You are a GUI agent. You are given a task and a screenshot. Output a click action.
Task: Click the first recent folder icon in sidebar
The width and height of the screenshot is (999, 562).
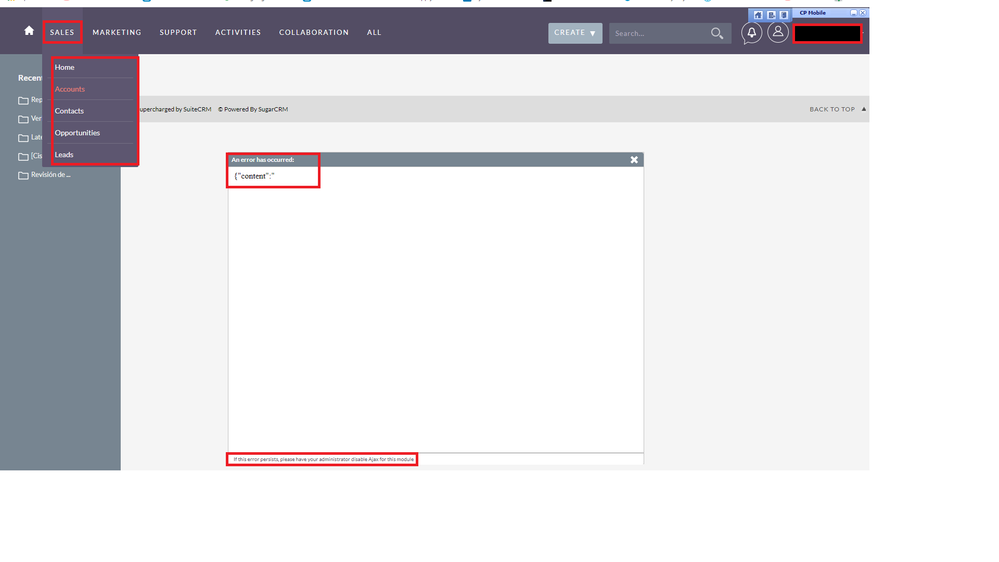click(x=23, y=100)
